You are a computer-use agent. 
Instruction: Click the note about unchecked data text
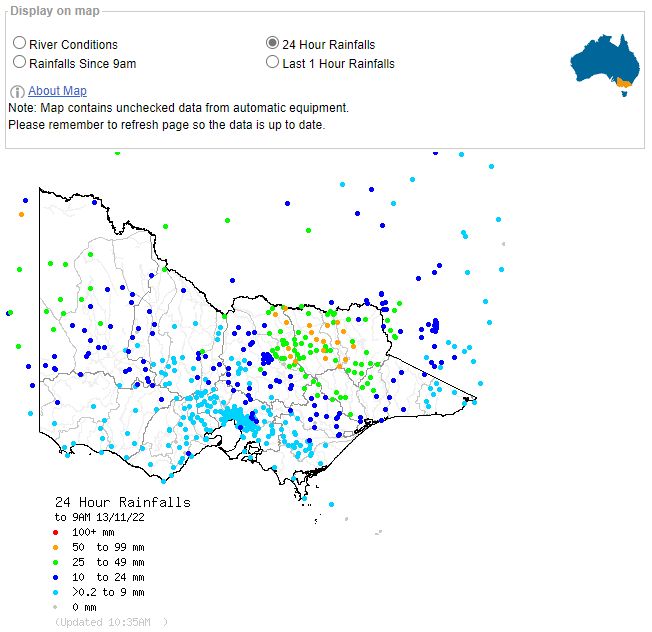(x=178, y=108)
